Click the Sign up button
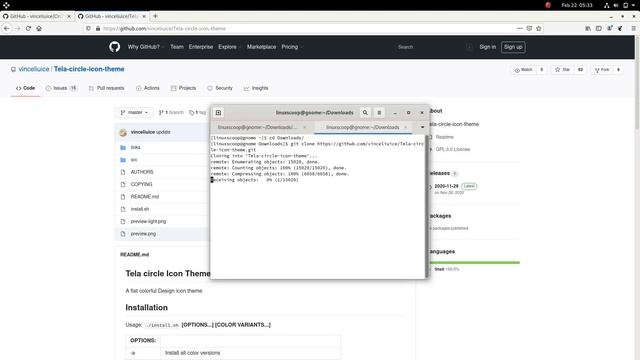The height and width of the screenshot is (360, 640). (x=513, y=47)
